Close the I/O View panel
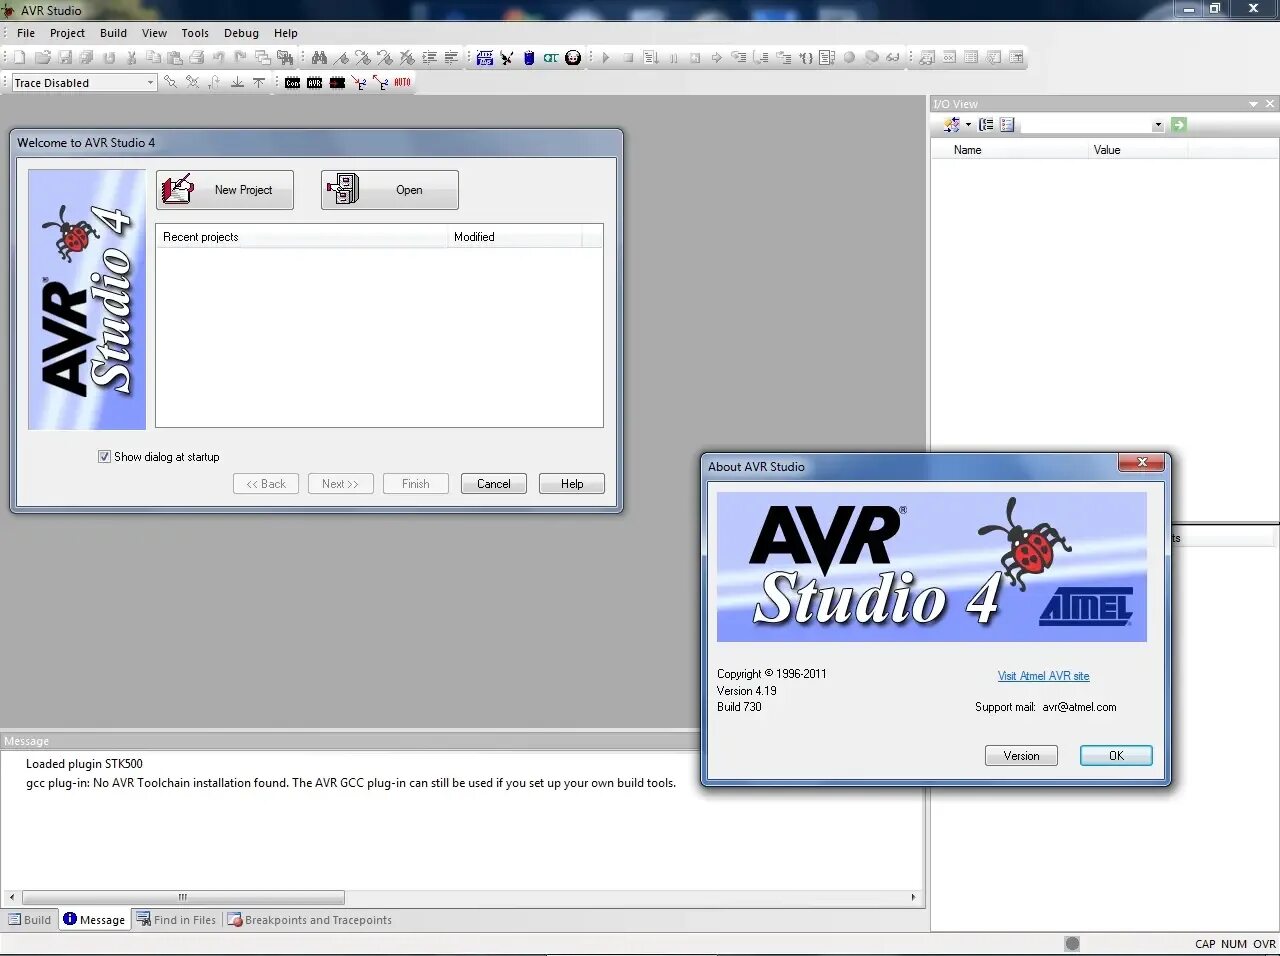The height and width of the screenshot is (956, 1280). click(1270, 104)
